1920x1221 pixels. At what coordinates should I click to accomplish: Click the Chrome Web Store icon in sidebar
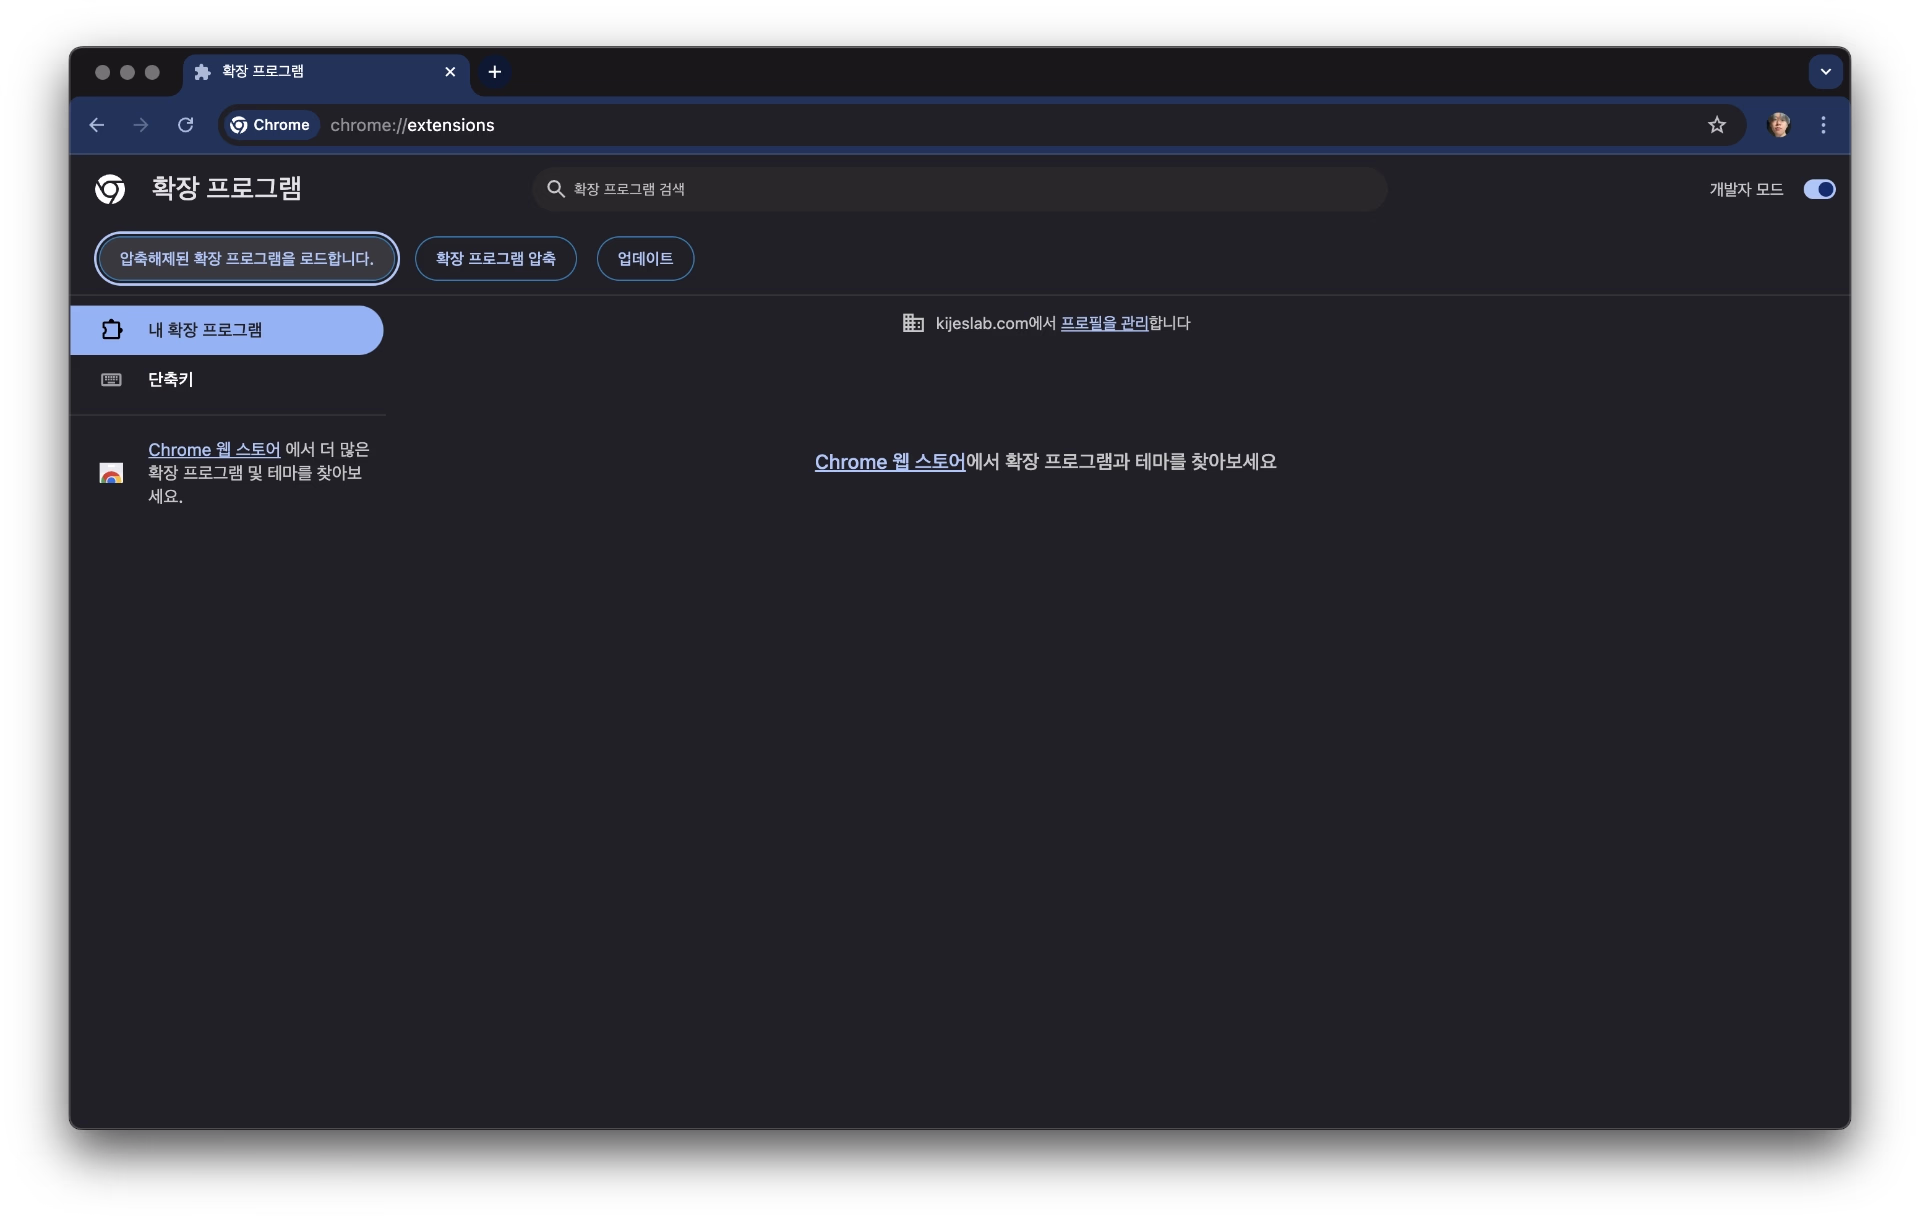(110, 473)
